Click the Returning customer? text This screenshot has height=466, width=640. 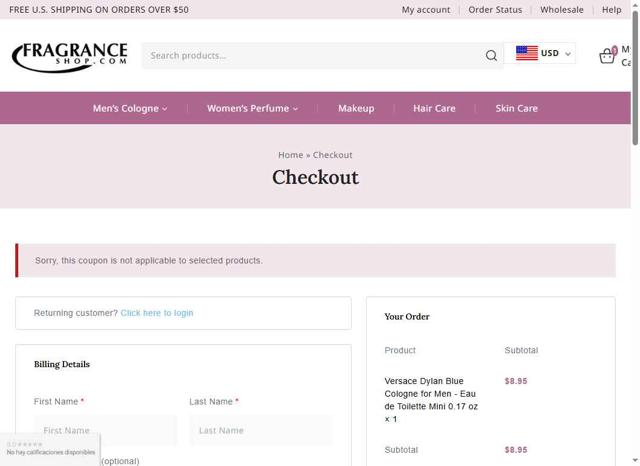pyautogui.click(x=76, y=313)
